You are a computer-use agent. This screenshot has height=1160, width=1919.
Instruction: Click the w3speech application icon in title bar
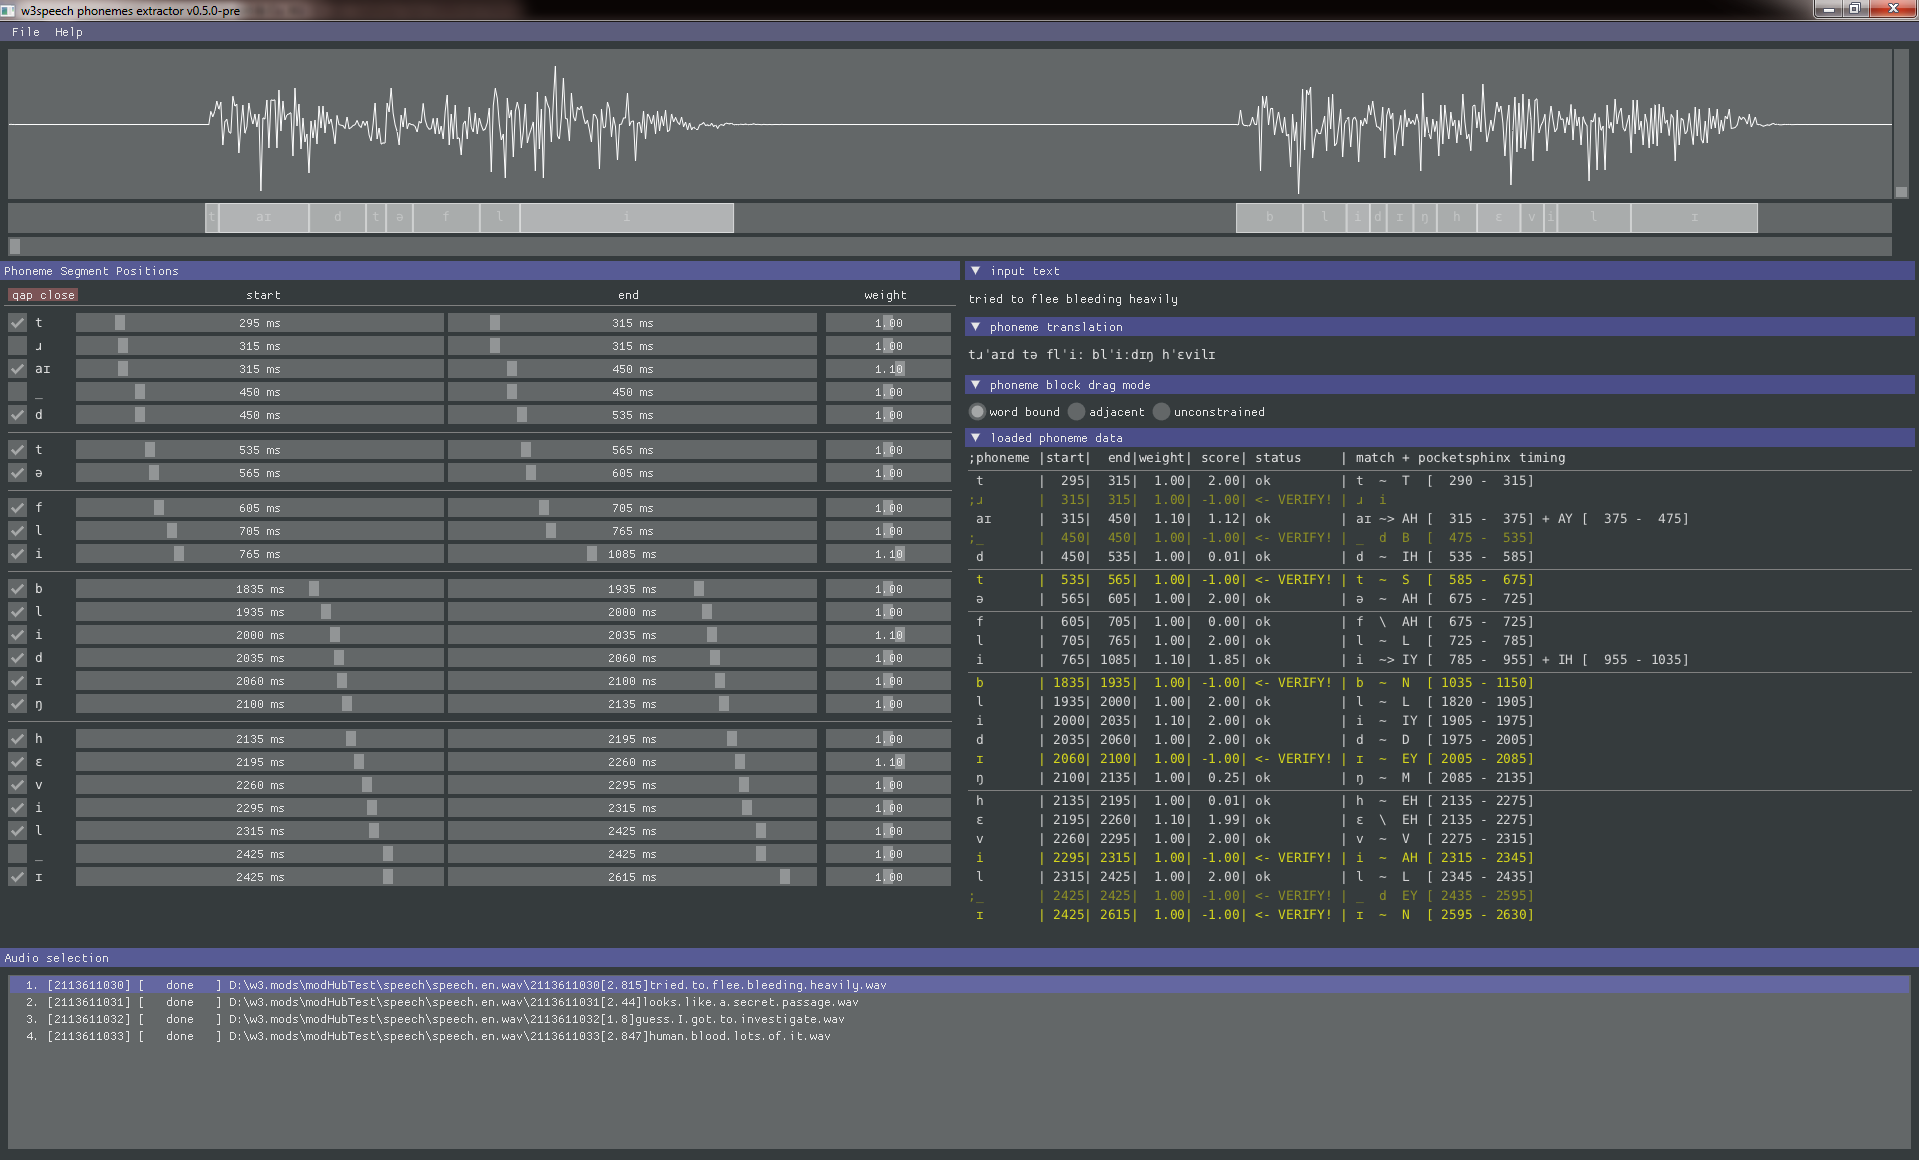[9, 10]
